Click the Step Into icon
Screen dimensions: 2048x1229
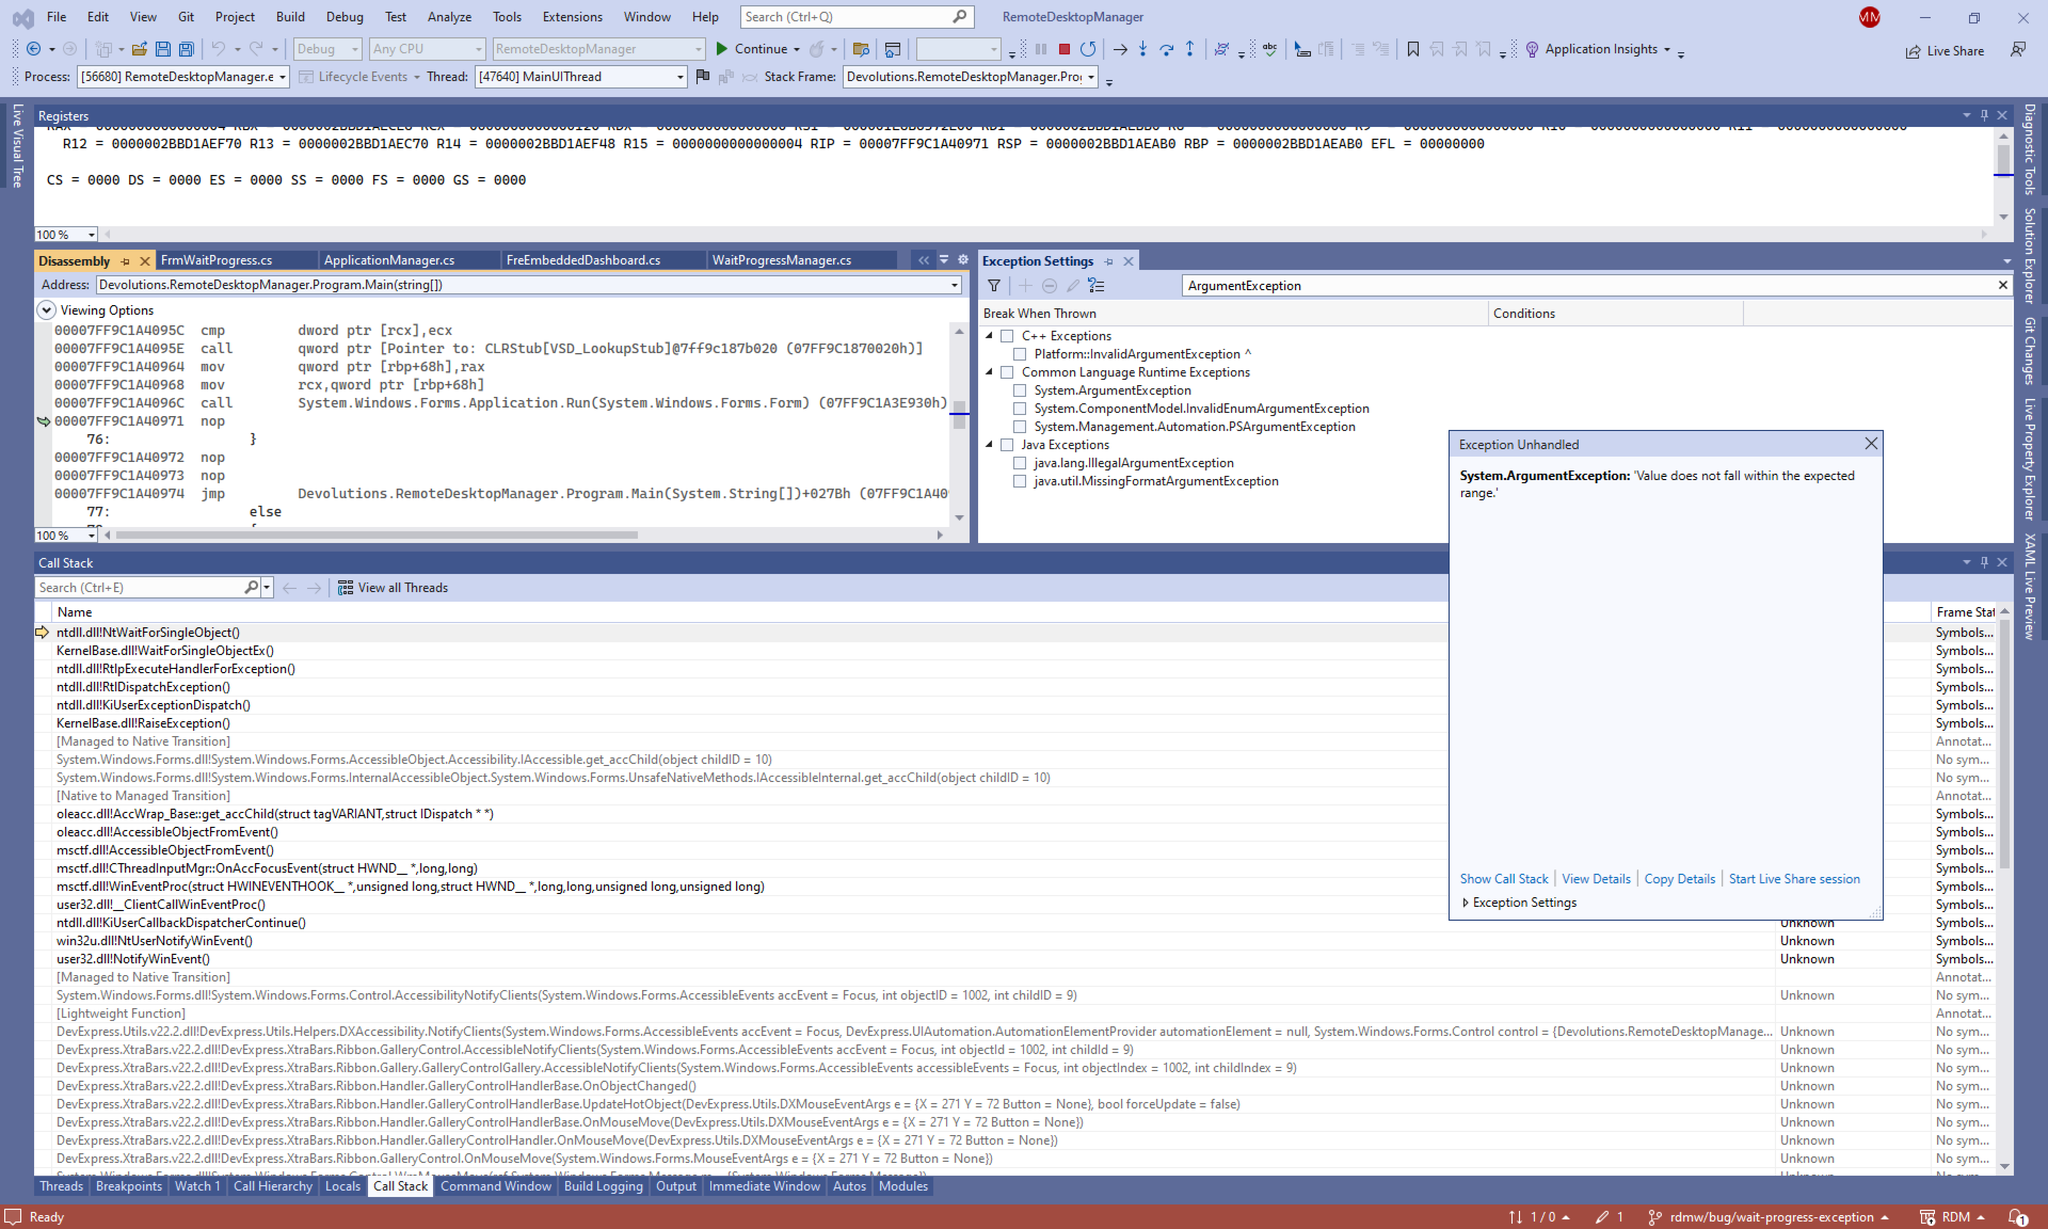pyautogui.click(x=1143, y=49)
